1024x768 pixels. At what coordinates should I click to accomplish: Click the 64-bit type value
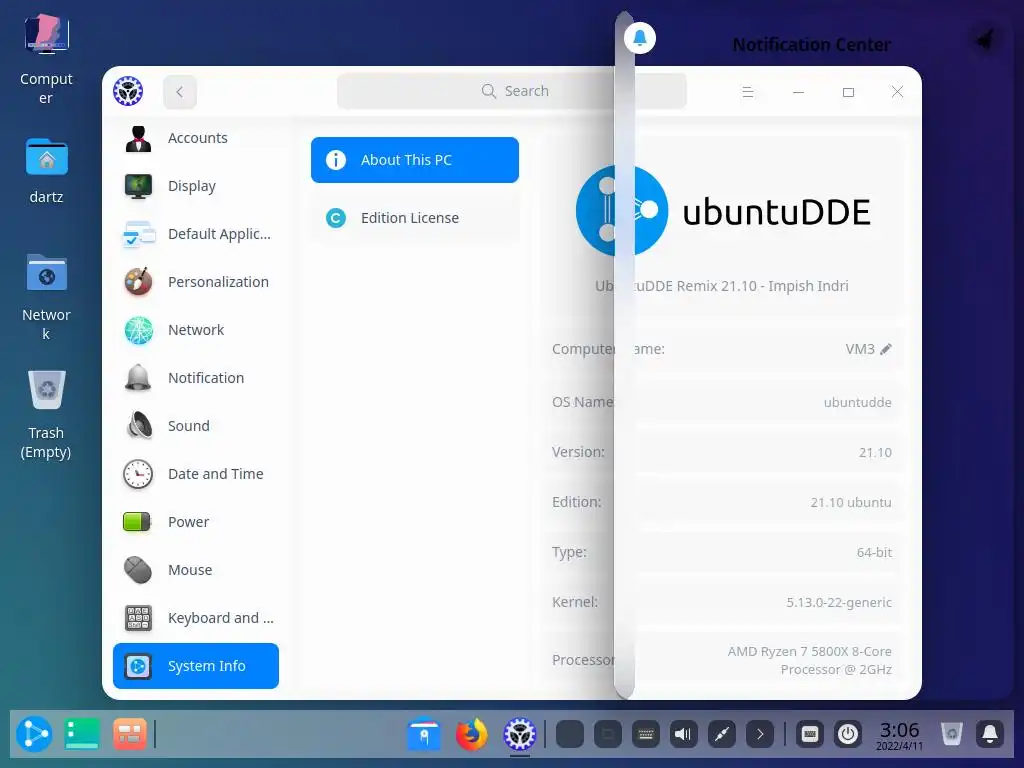click(874, 552)
